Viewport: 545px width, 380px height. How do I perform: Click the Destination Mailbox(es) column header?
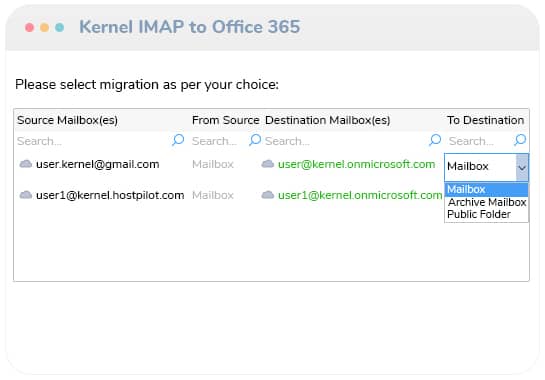click(x=327, y=120)
